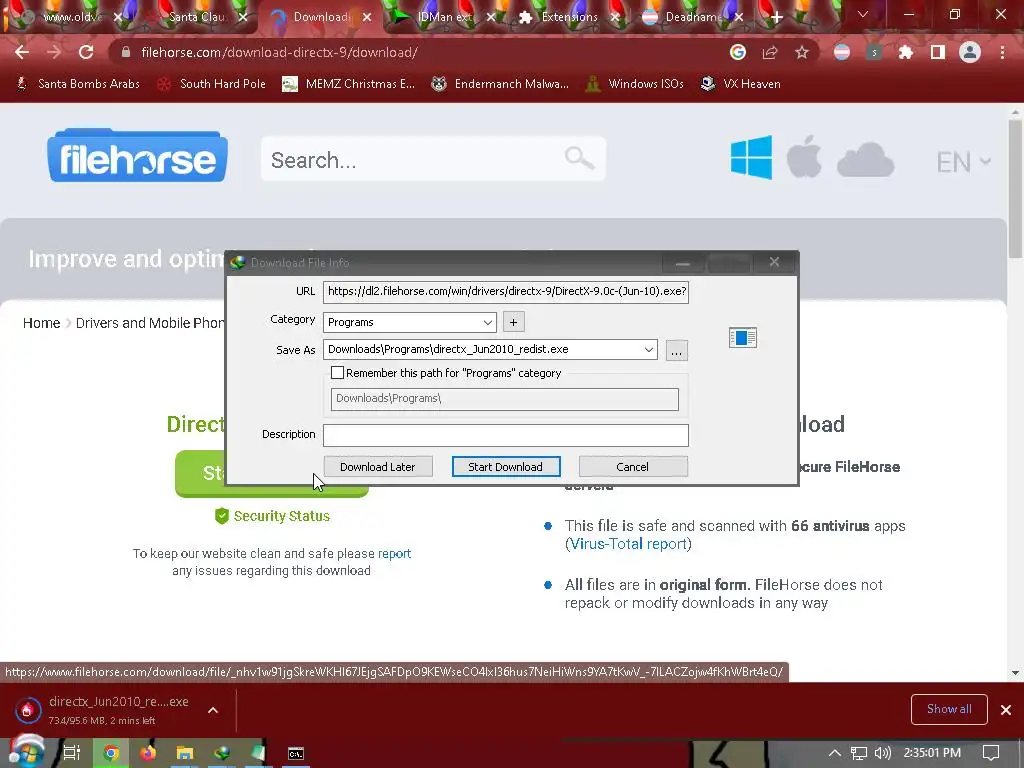Add a new category with the plus button
This screenshot has width=1024, height=768.
point(513,322)
